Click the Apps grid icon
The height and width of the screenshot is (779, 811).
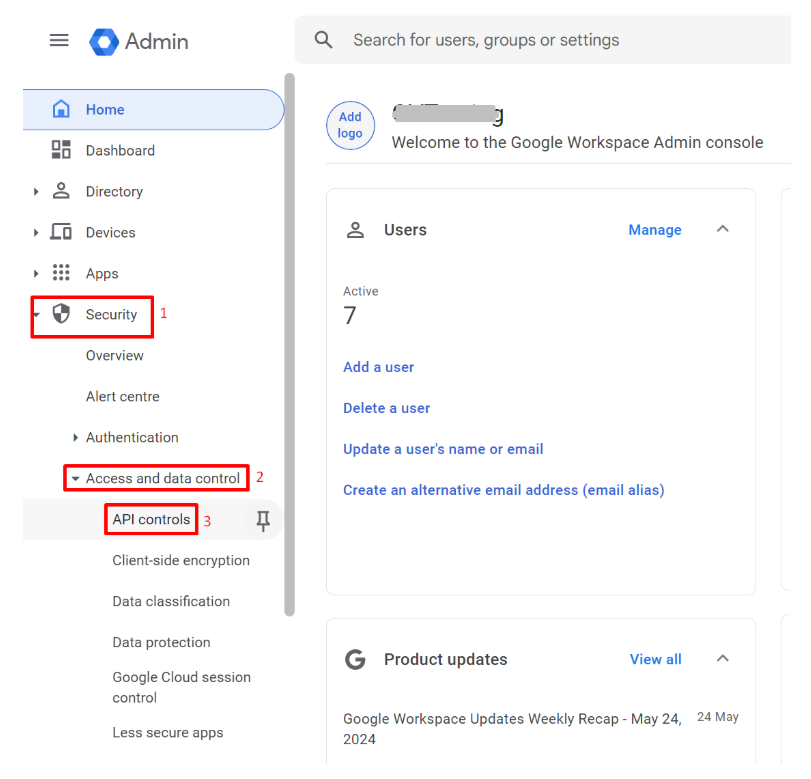click(61, 273)
